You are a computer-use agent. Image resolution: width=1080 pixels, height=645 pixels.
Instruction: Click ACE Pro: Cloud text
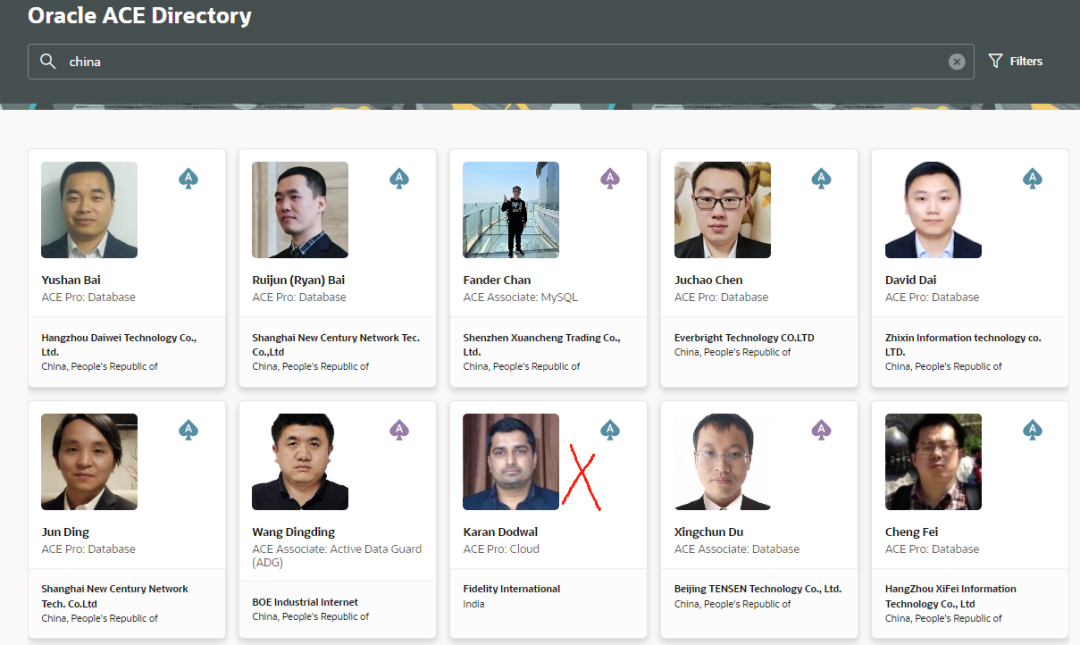pos(501,549)
